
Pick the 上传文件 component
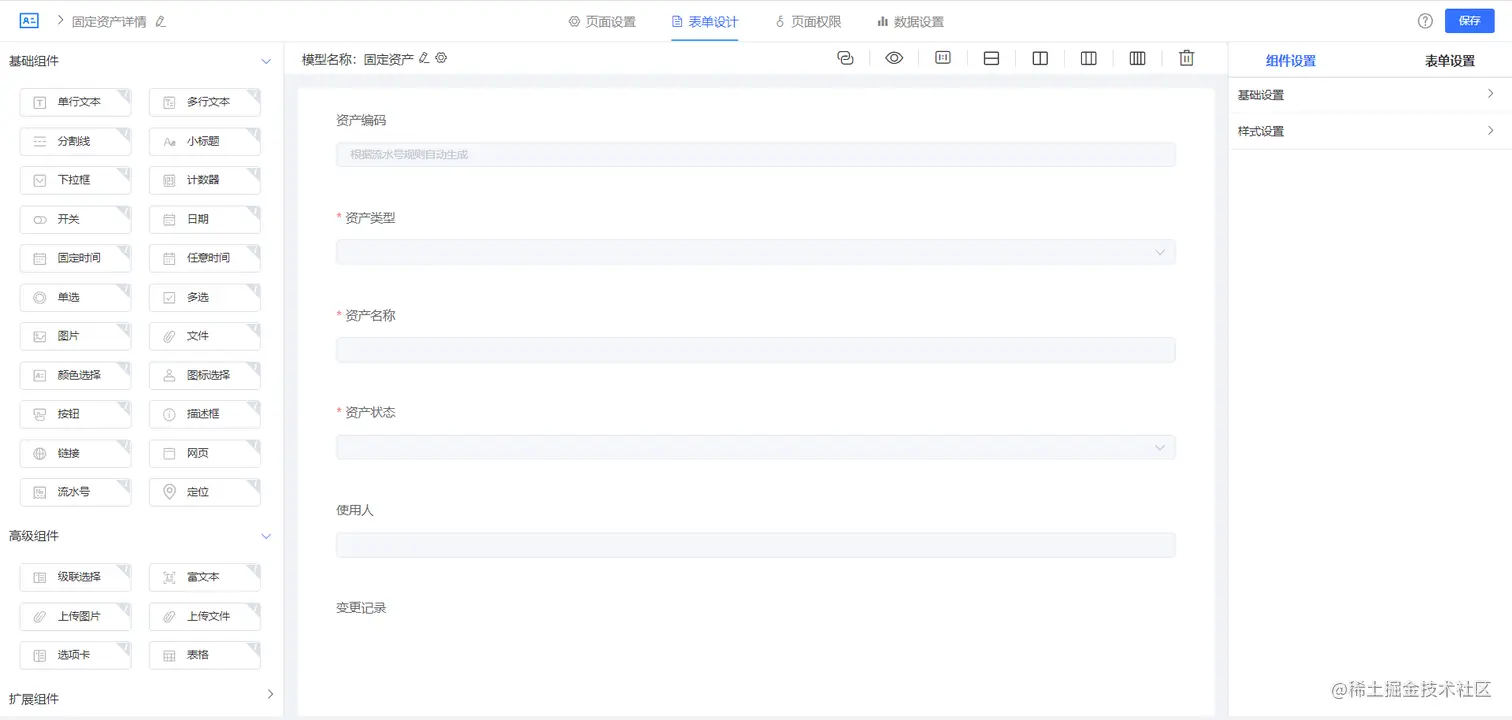click(205, 616)
